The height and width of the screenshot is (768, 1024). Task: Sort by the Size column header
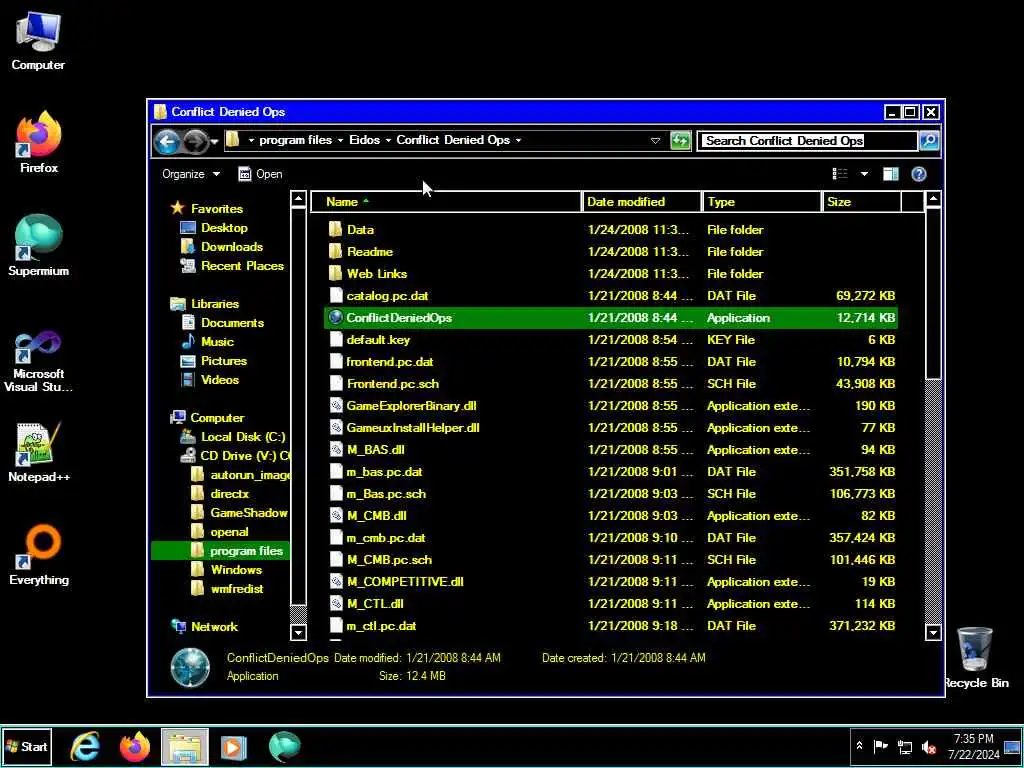861,202
